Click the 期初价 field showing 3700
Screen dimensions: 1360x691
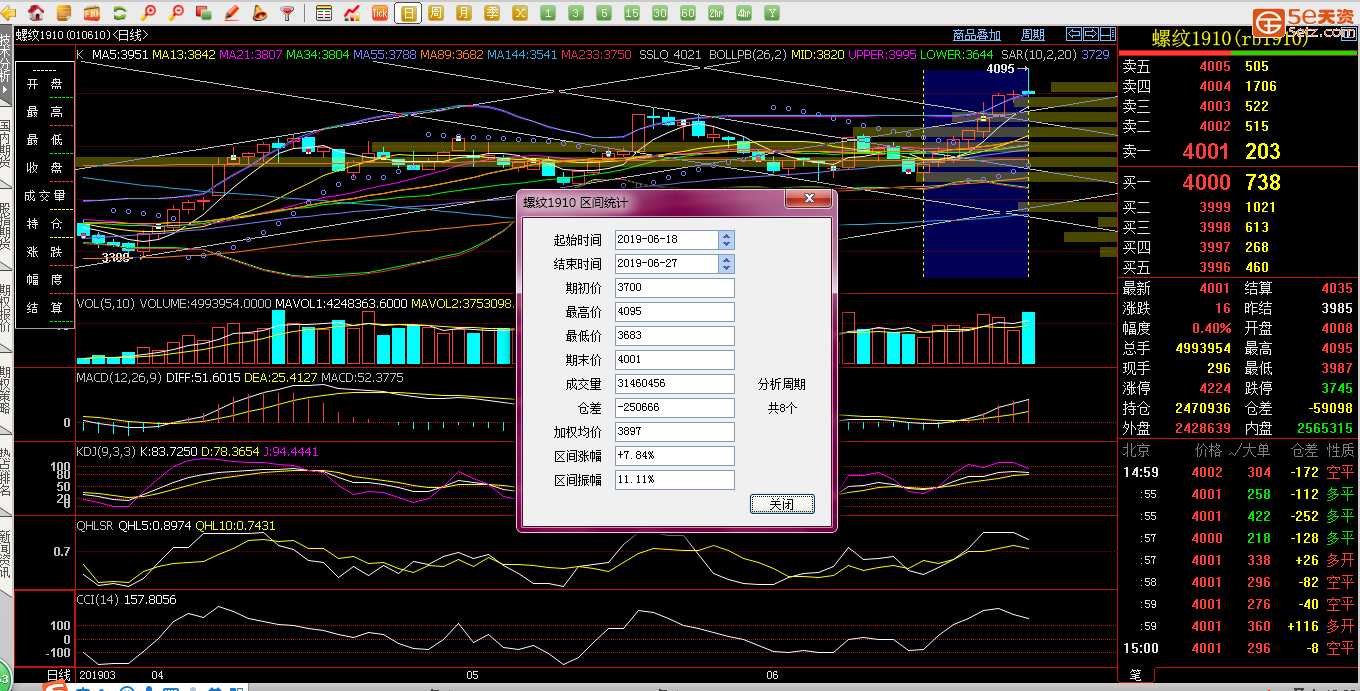click(x=675, y=288)
